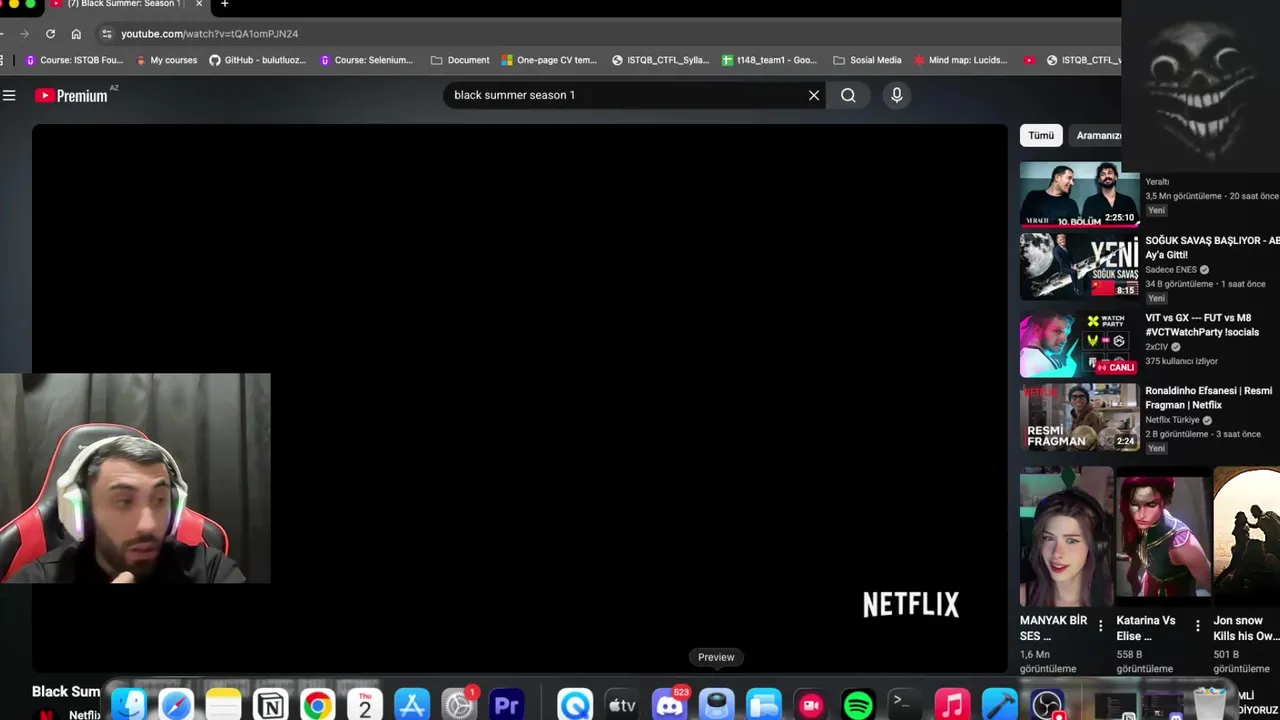Open Spotify from the Dock
This screenshot has width=1280, height=720.
pyautogui.click(x=858, y=705)
